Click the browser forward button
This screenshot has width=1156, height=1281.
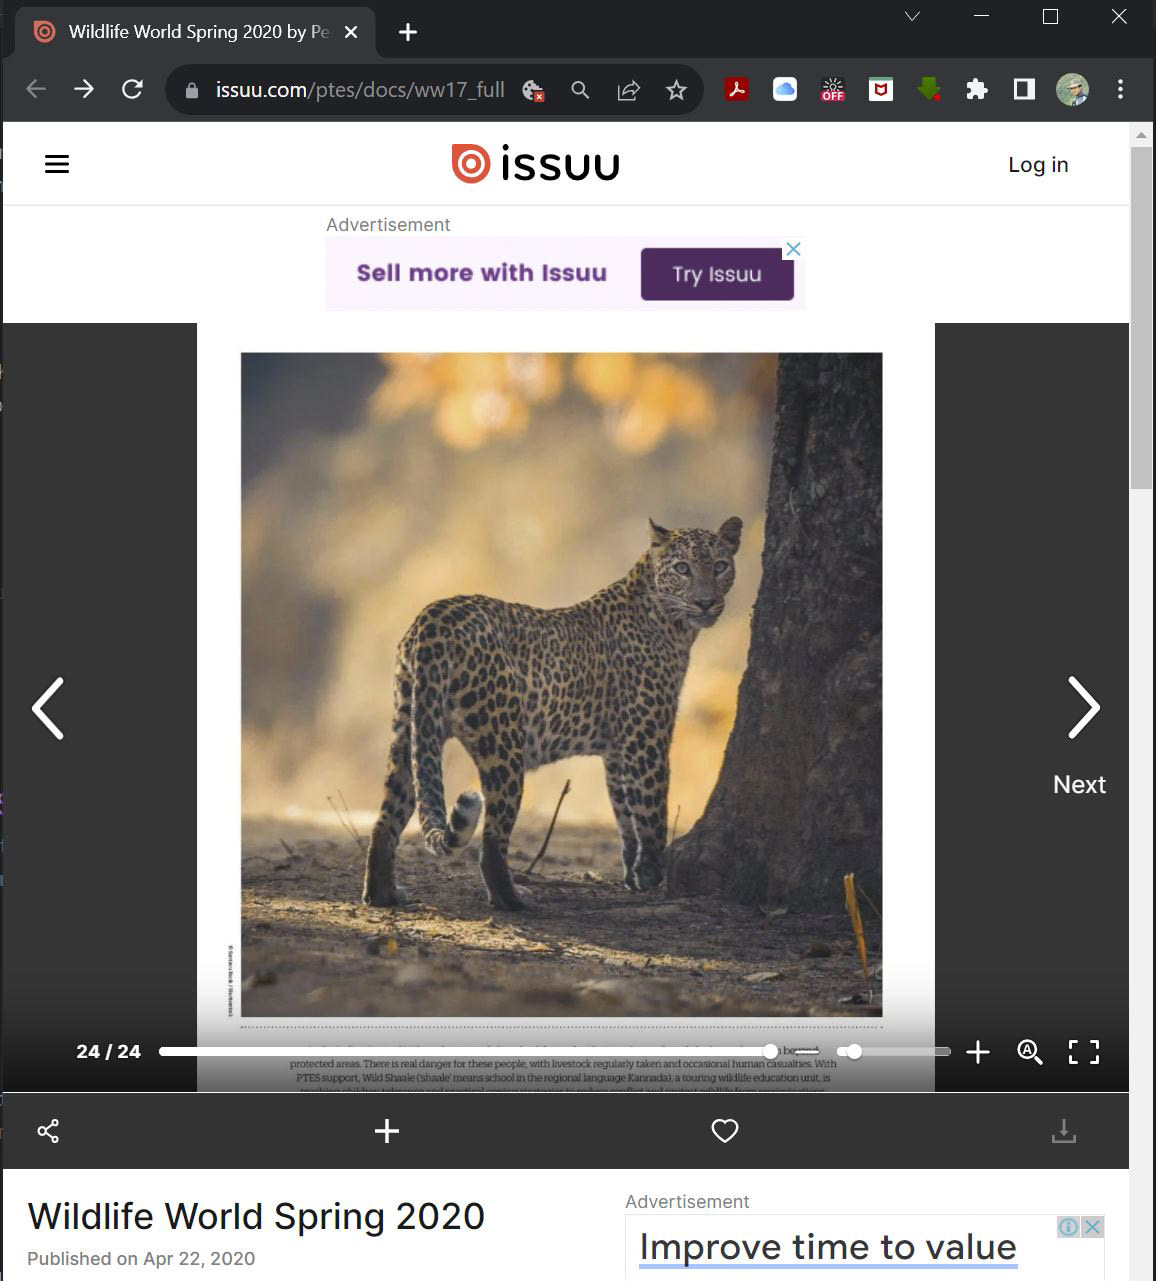[x=84, y=89]
